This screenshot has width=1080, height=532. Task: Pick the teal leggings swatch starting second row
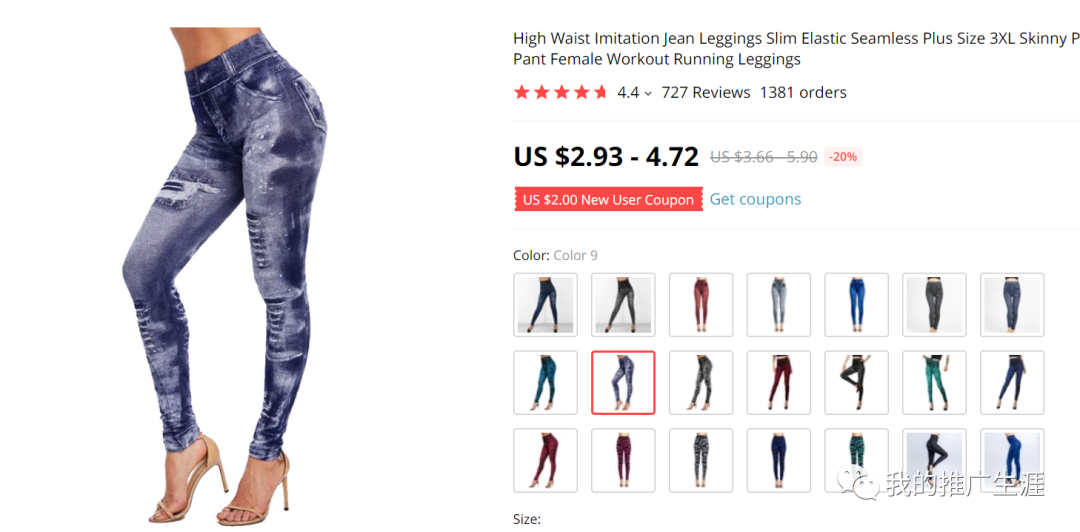click(x=545, y=382)
